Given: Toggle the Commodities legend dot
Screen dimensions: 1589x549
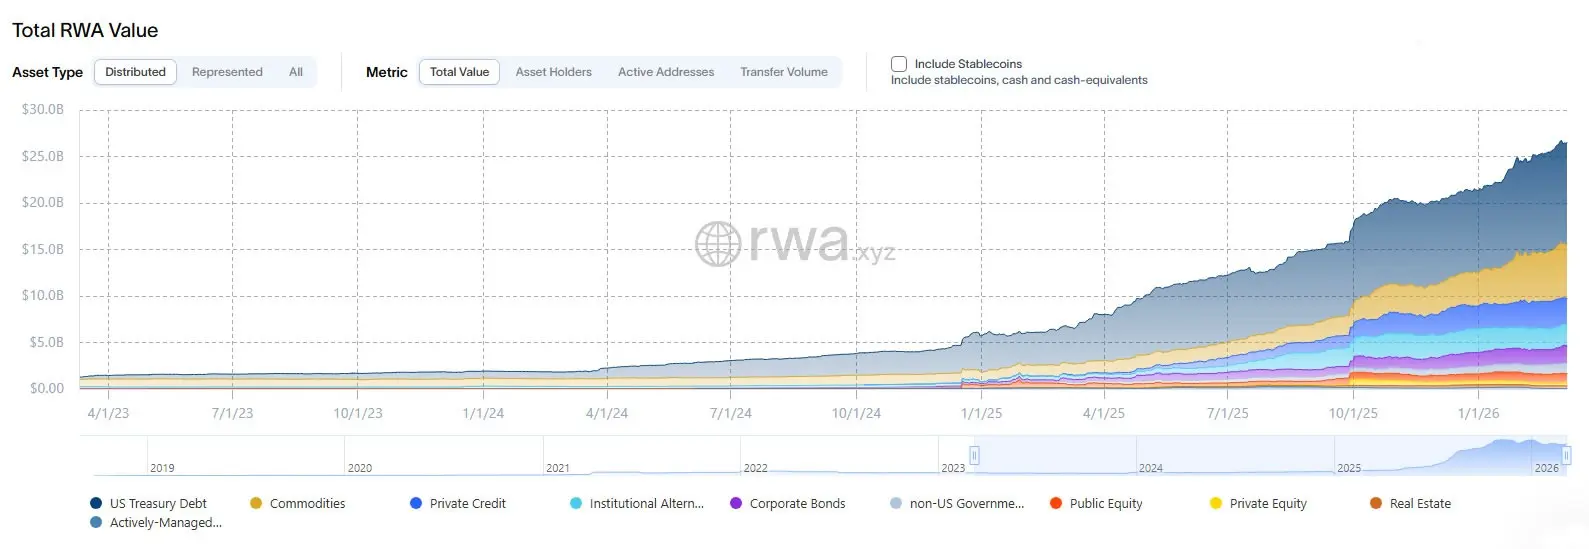Looking at the screenshot, I should (256, 503).
